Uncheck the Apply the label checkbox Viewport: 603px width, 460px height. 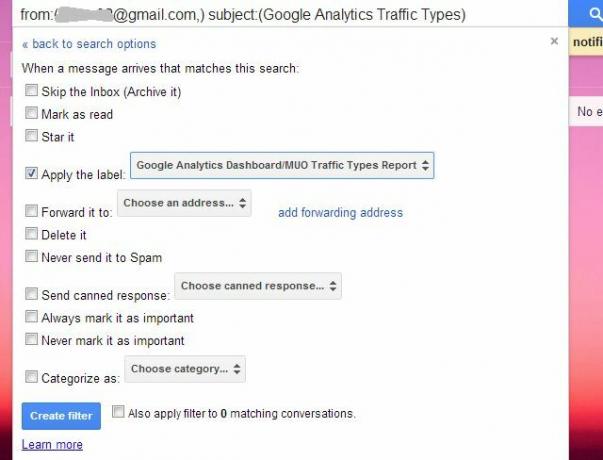click(x=32, y=173)
